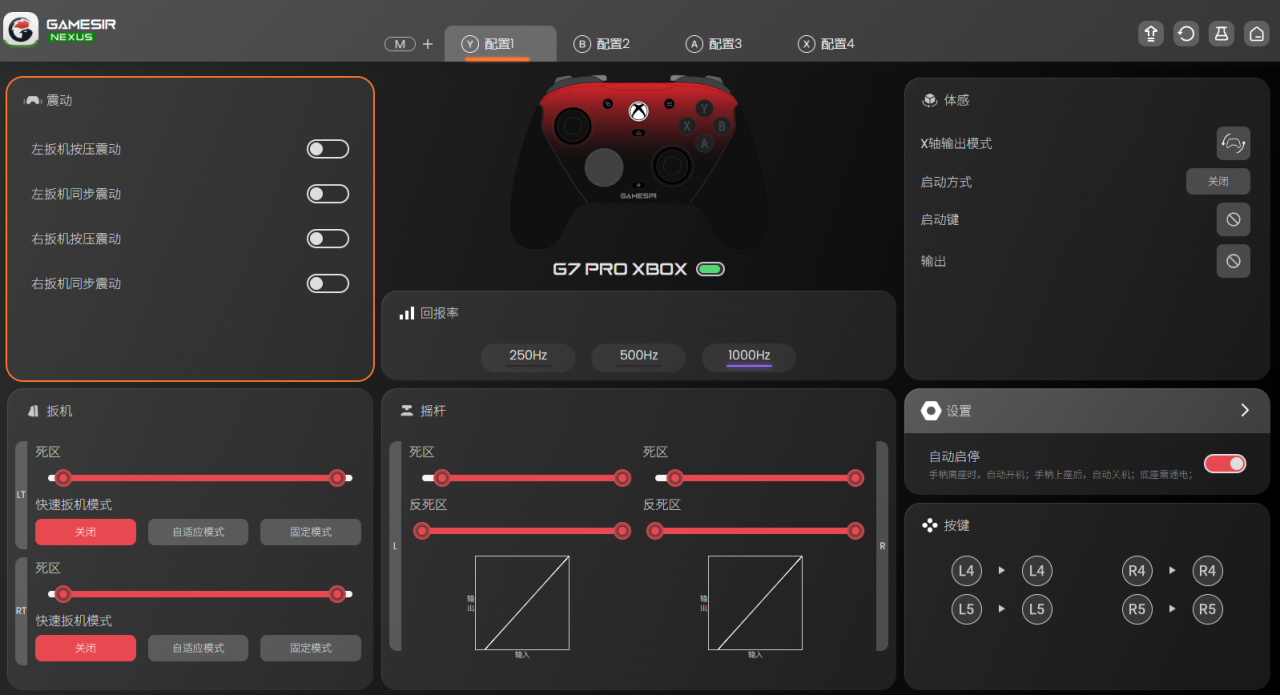Viewport: 1280px width, 695px height.
Task: Switch to the 配置2 profile tab
Action: click(602, 44)
